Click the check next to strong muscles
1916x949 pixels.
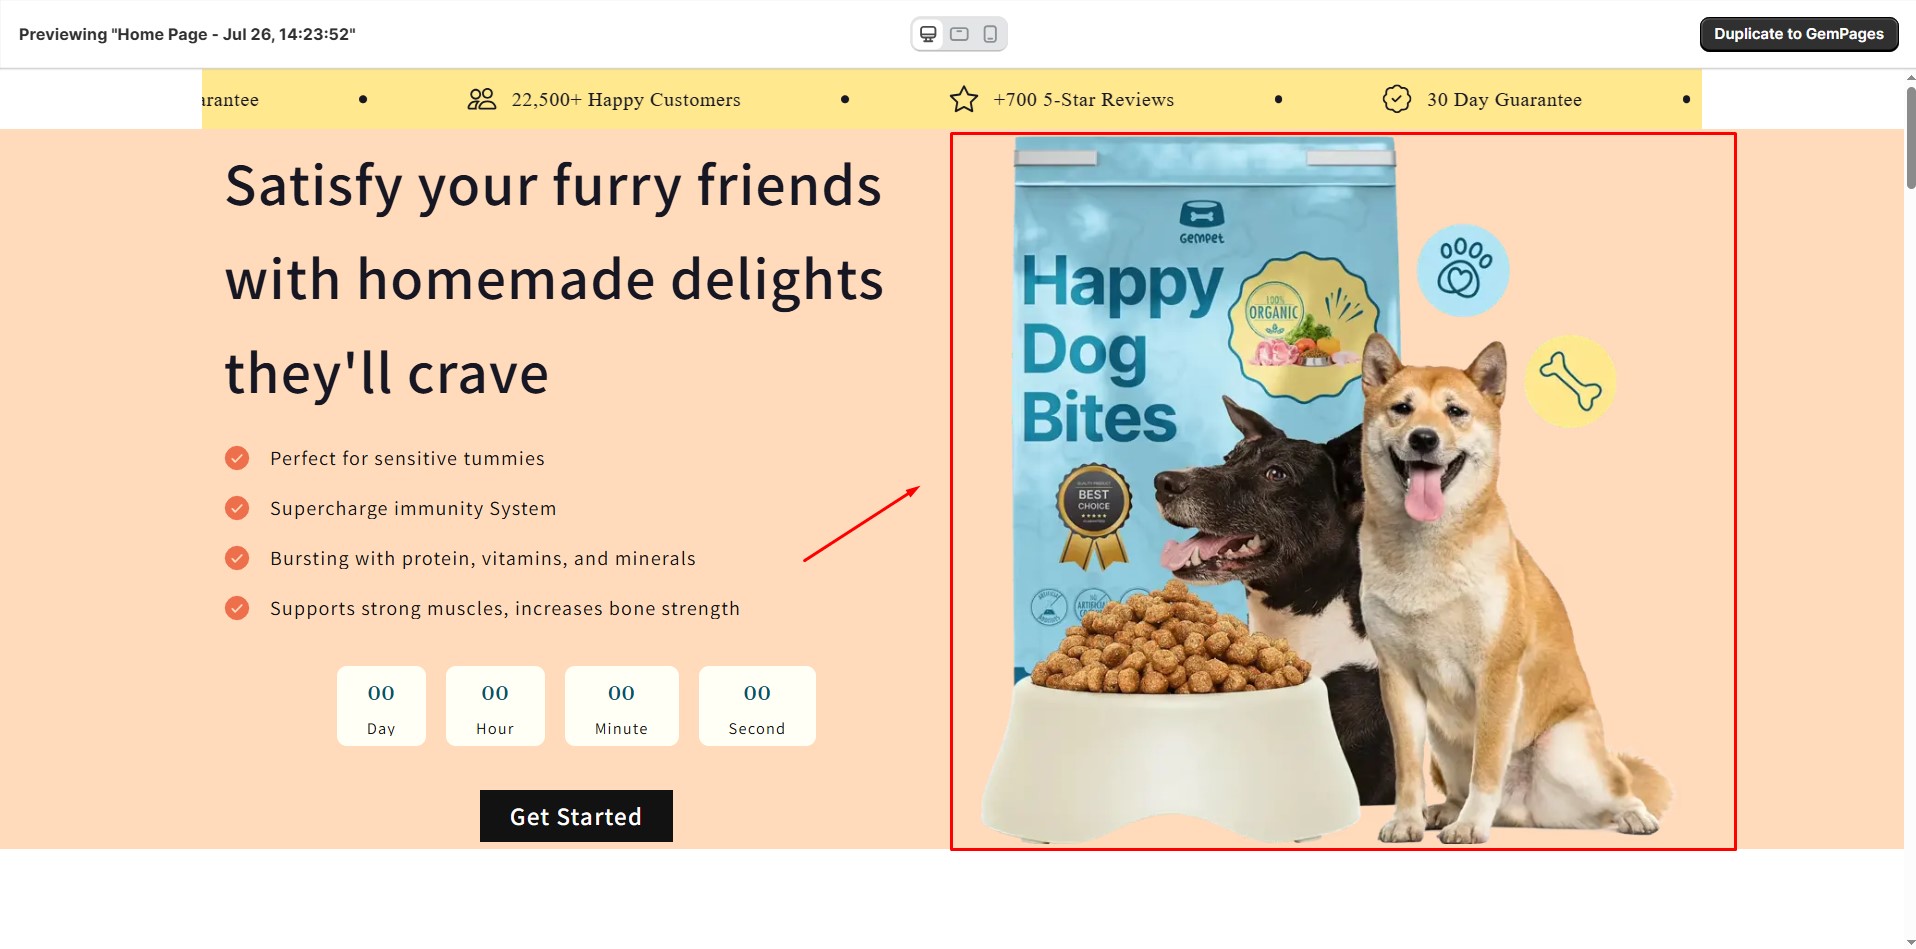(x=237, y=608)
